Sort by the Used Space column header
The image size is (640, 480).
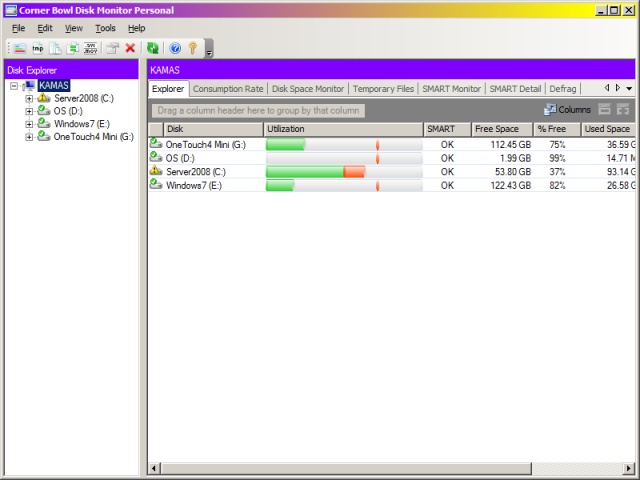pyautogui.click(x=608, y=129)
